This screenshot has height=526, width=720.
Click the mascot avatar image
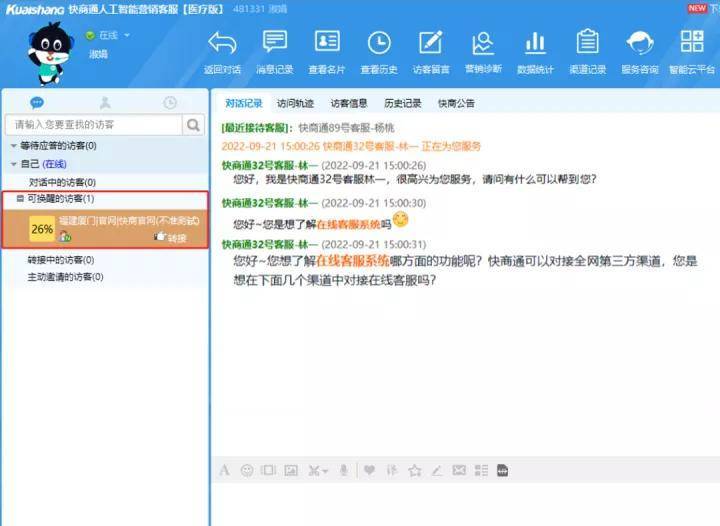pyautogui.click(x=50, y=54)
